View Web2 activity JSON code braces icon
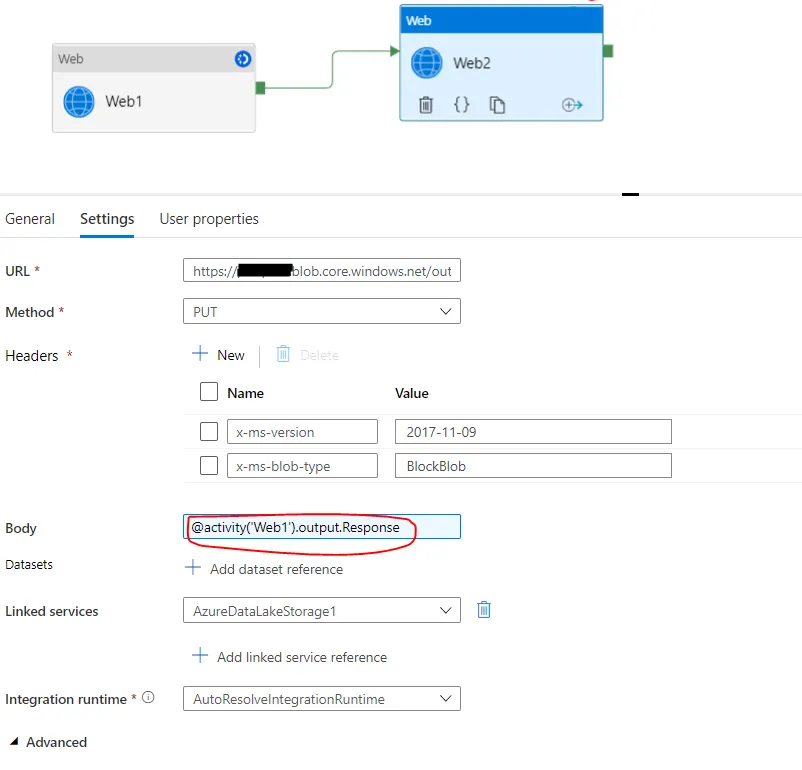The height and width of the screenshot is (770, 802). pos(461,104)
